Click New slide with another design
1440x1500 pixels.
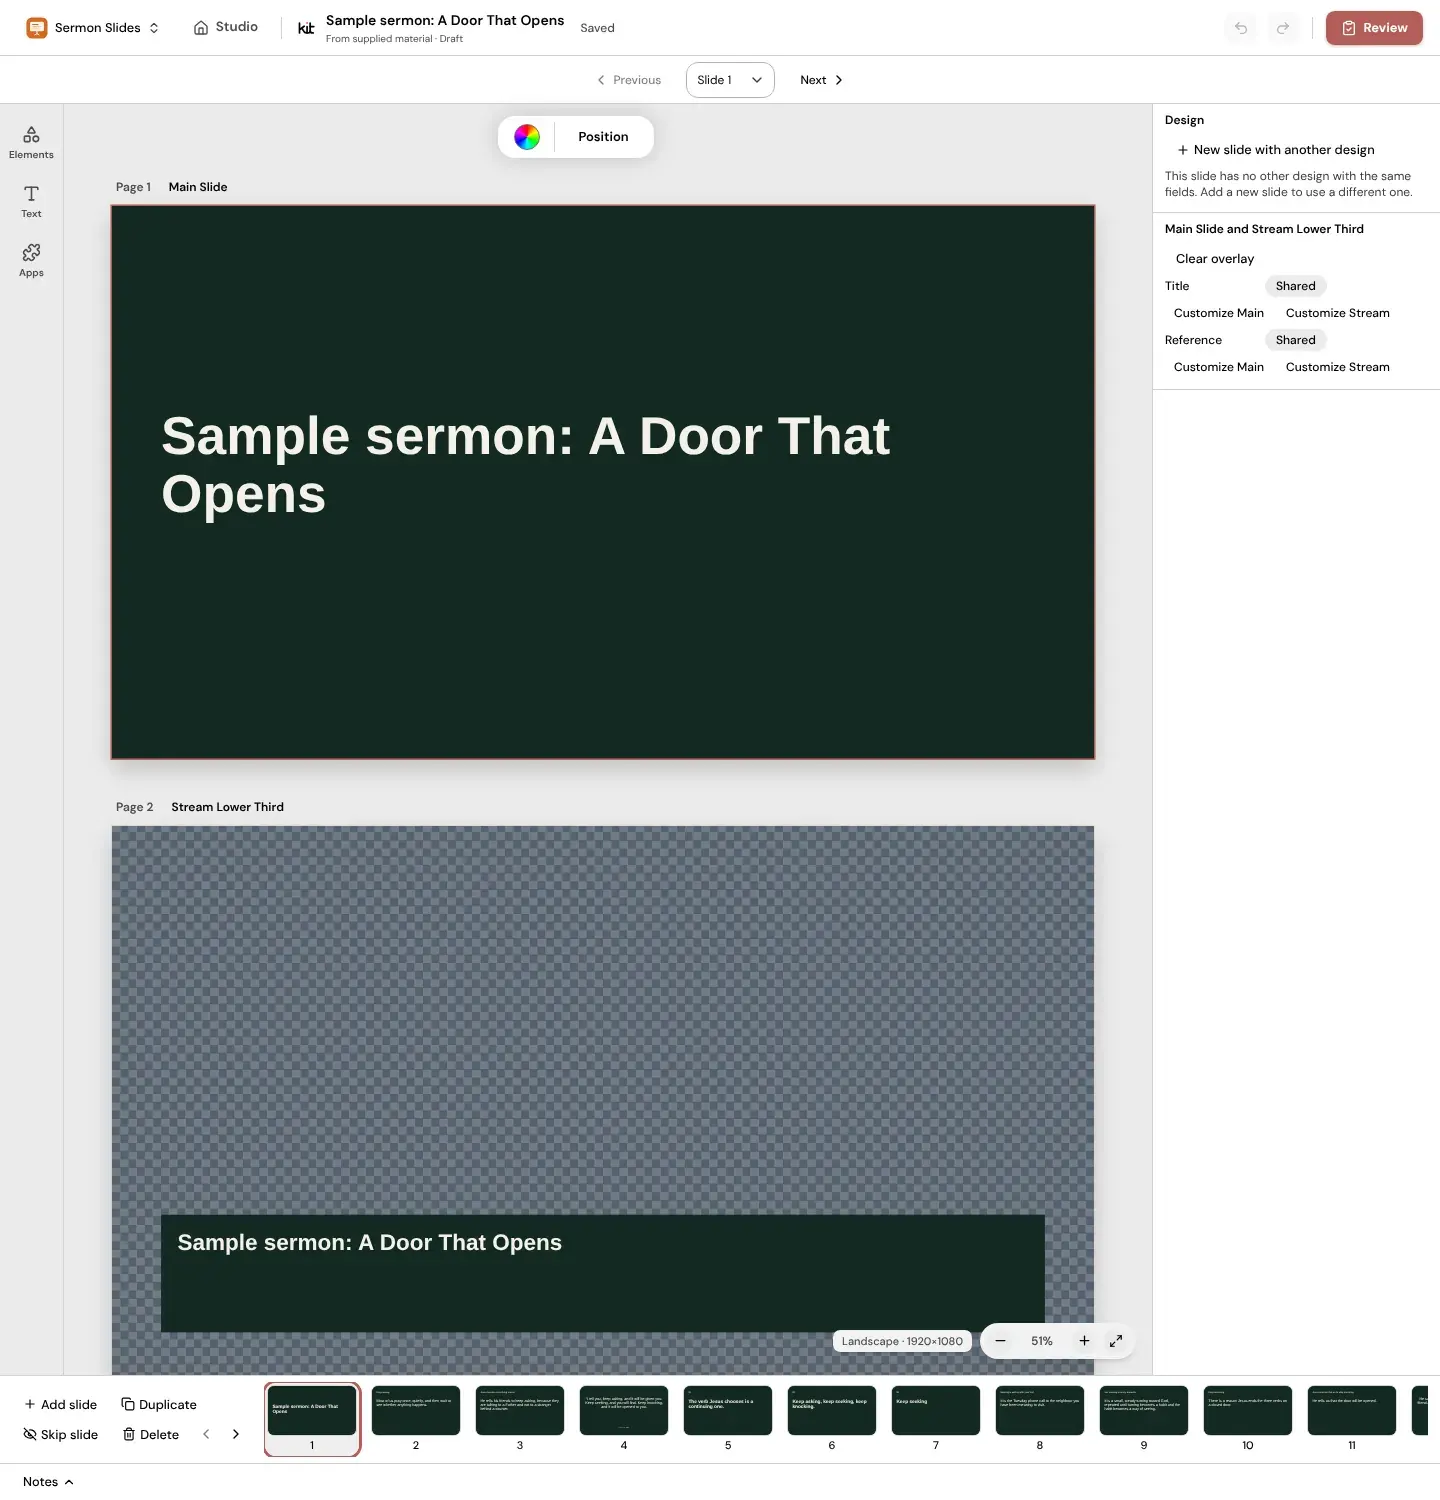point(1276,150)
